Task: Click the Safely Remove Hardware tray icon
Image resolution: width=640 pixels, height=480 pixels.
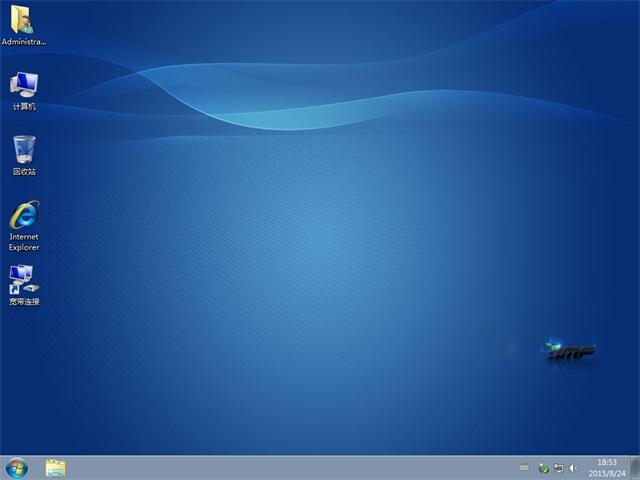Action: click(543, 468)
